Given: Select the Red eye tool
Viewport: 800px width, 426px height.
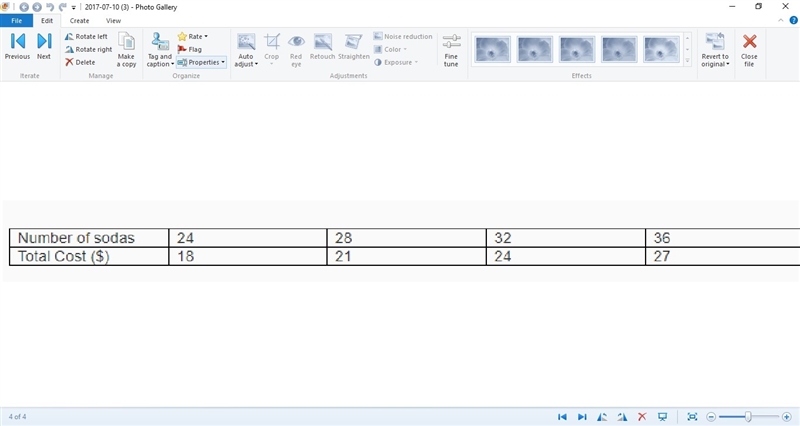Looking at the screenshot, I should [x=296, y=49].
